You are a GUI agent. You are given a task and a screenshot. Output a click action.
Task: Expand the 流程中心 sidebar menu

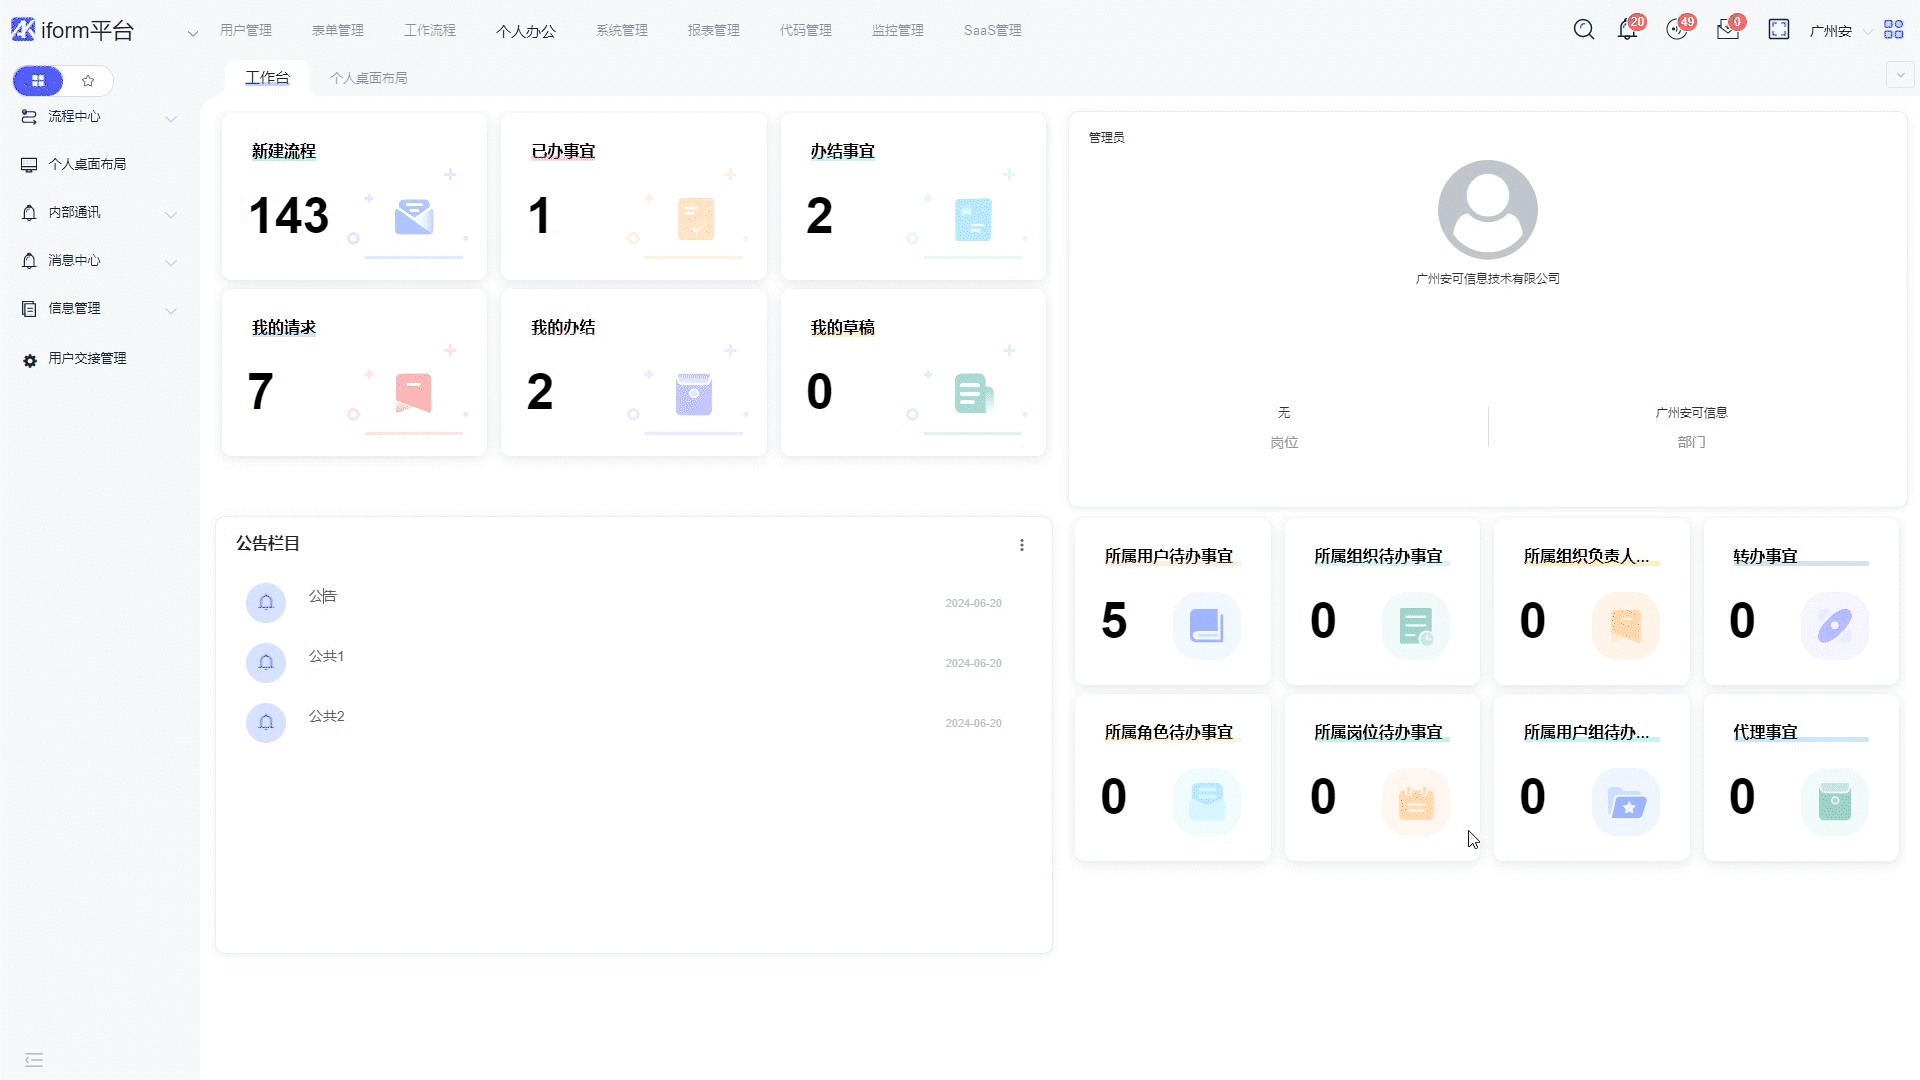[x=99, y=117]
